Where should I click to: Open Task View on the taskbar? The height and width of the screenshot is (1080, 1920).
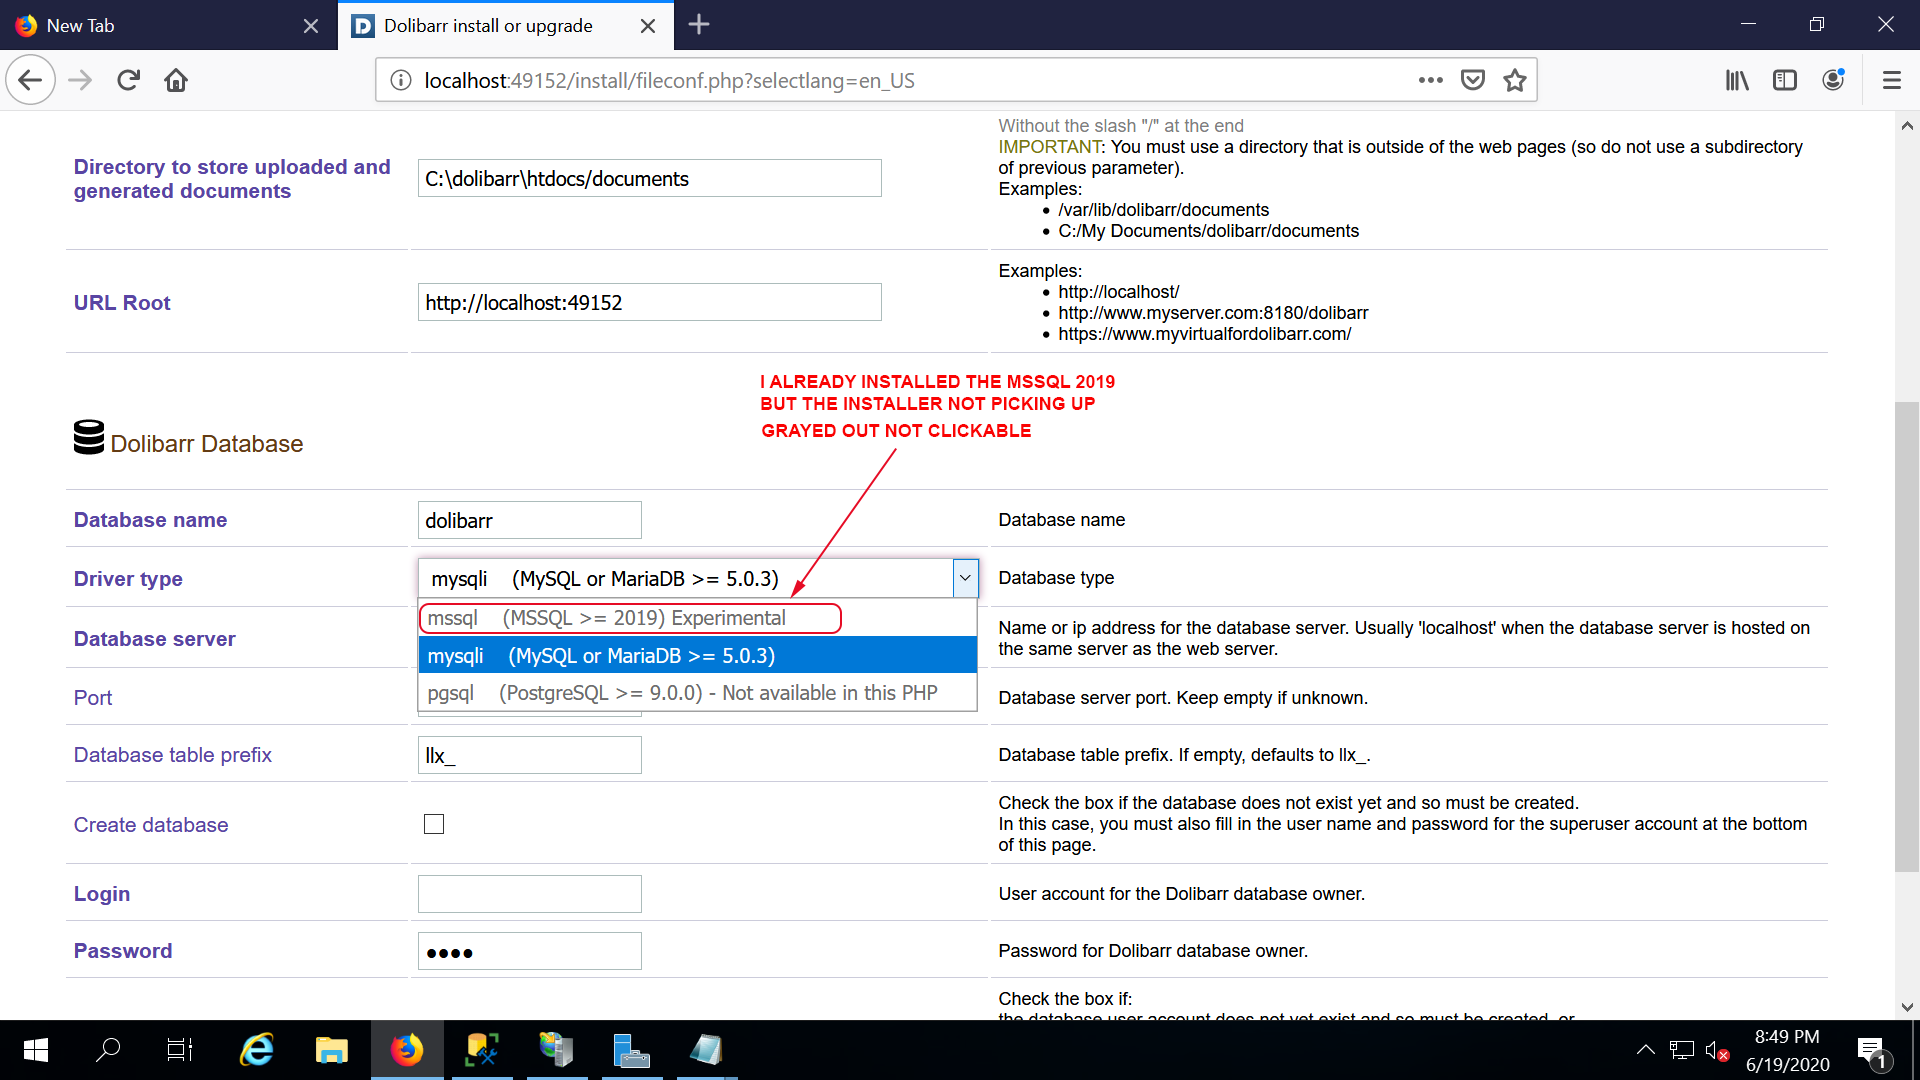(180, 1050)
